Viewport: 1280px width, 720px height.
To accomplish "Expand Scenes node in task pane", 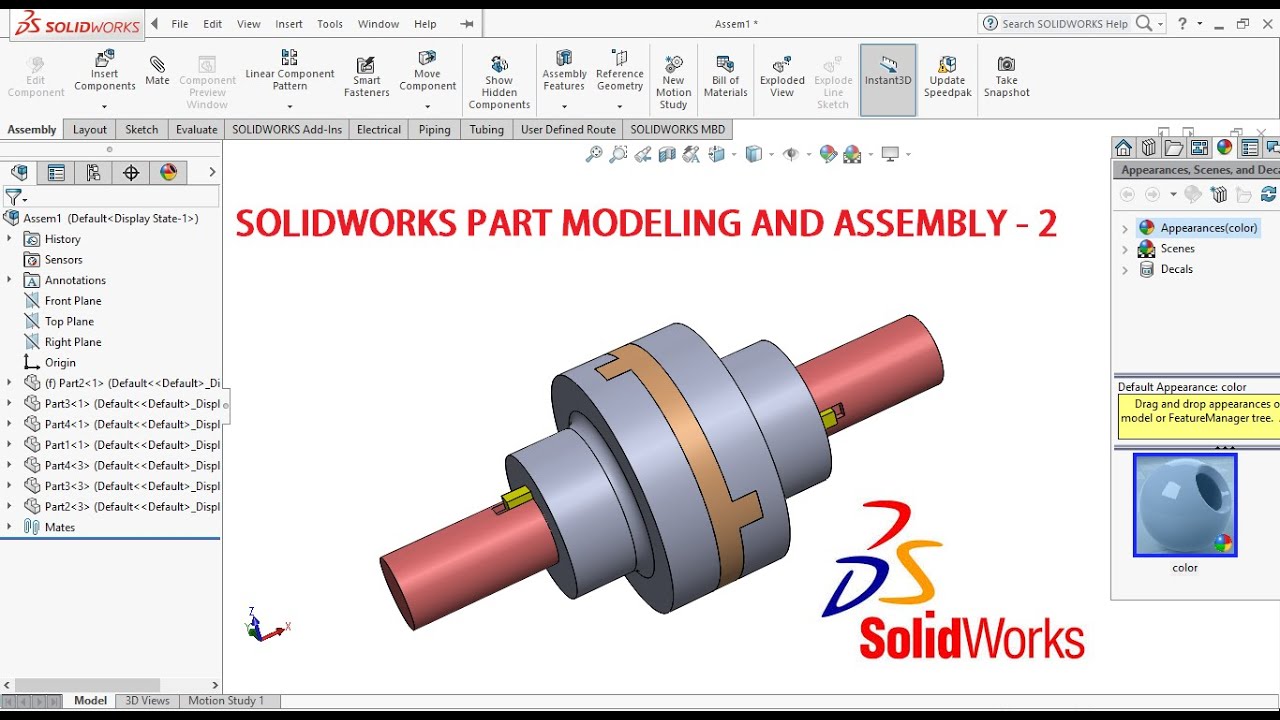I will [x=1125, y=249].
